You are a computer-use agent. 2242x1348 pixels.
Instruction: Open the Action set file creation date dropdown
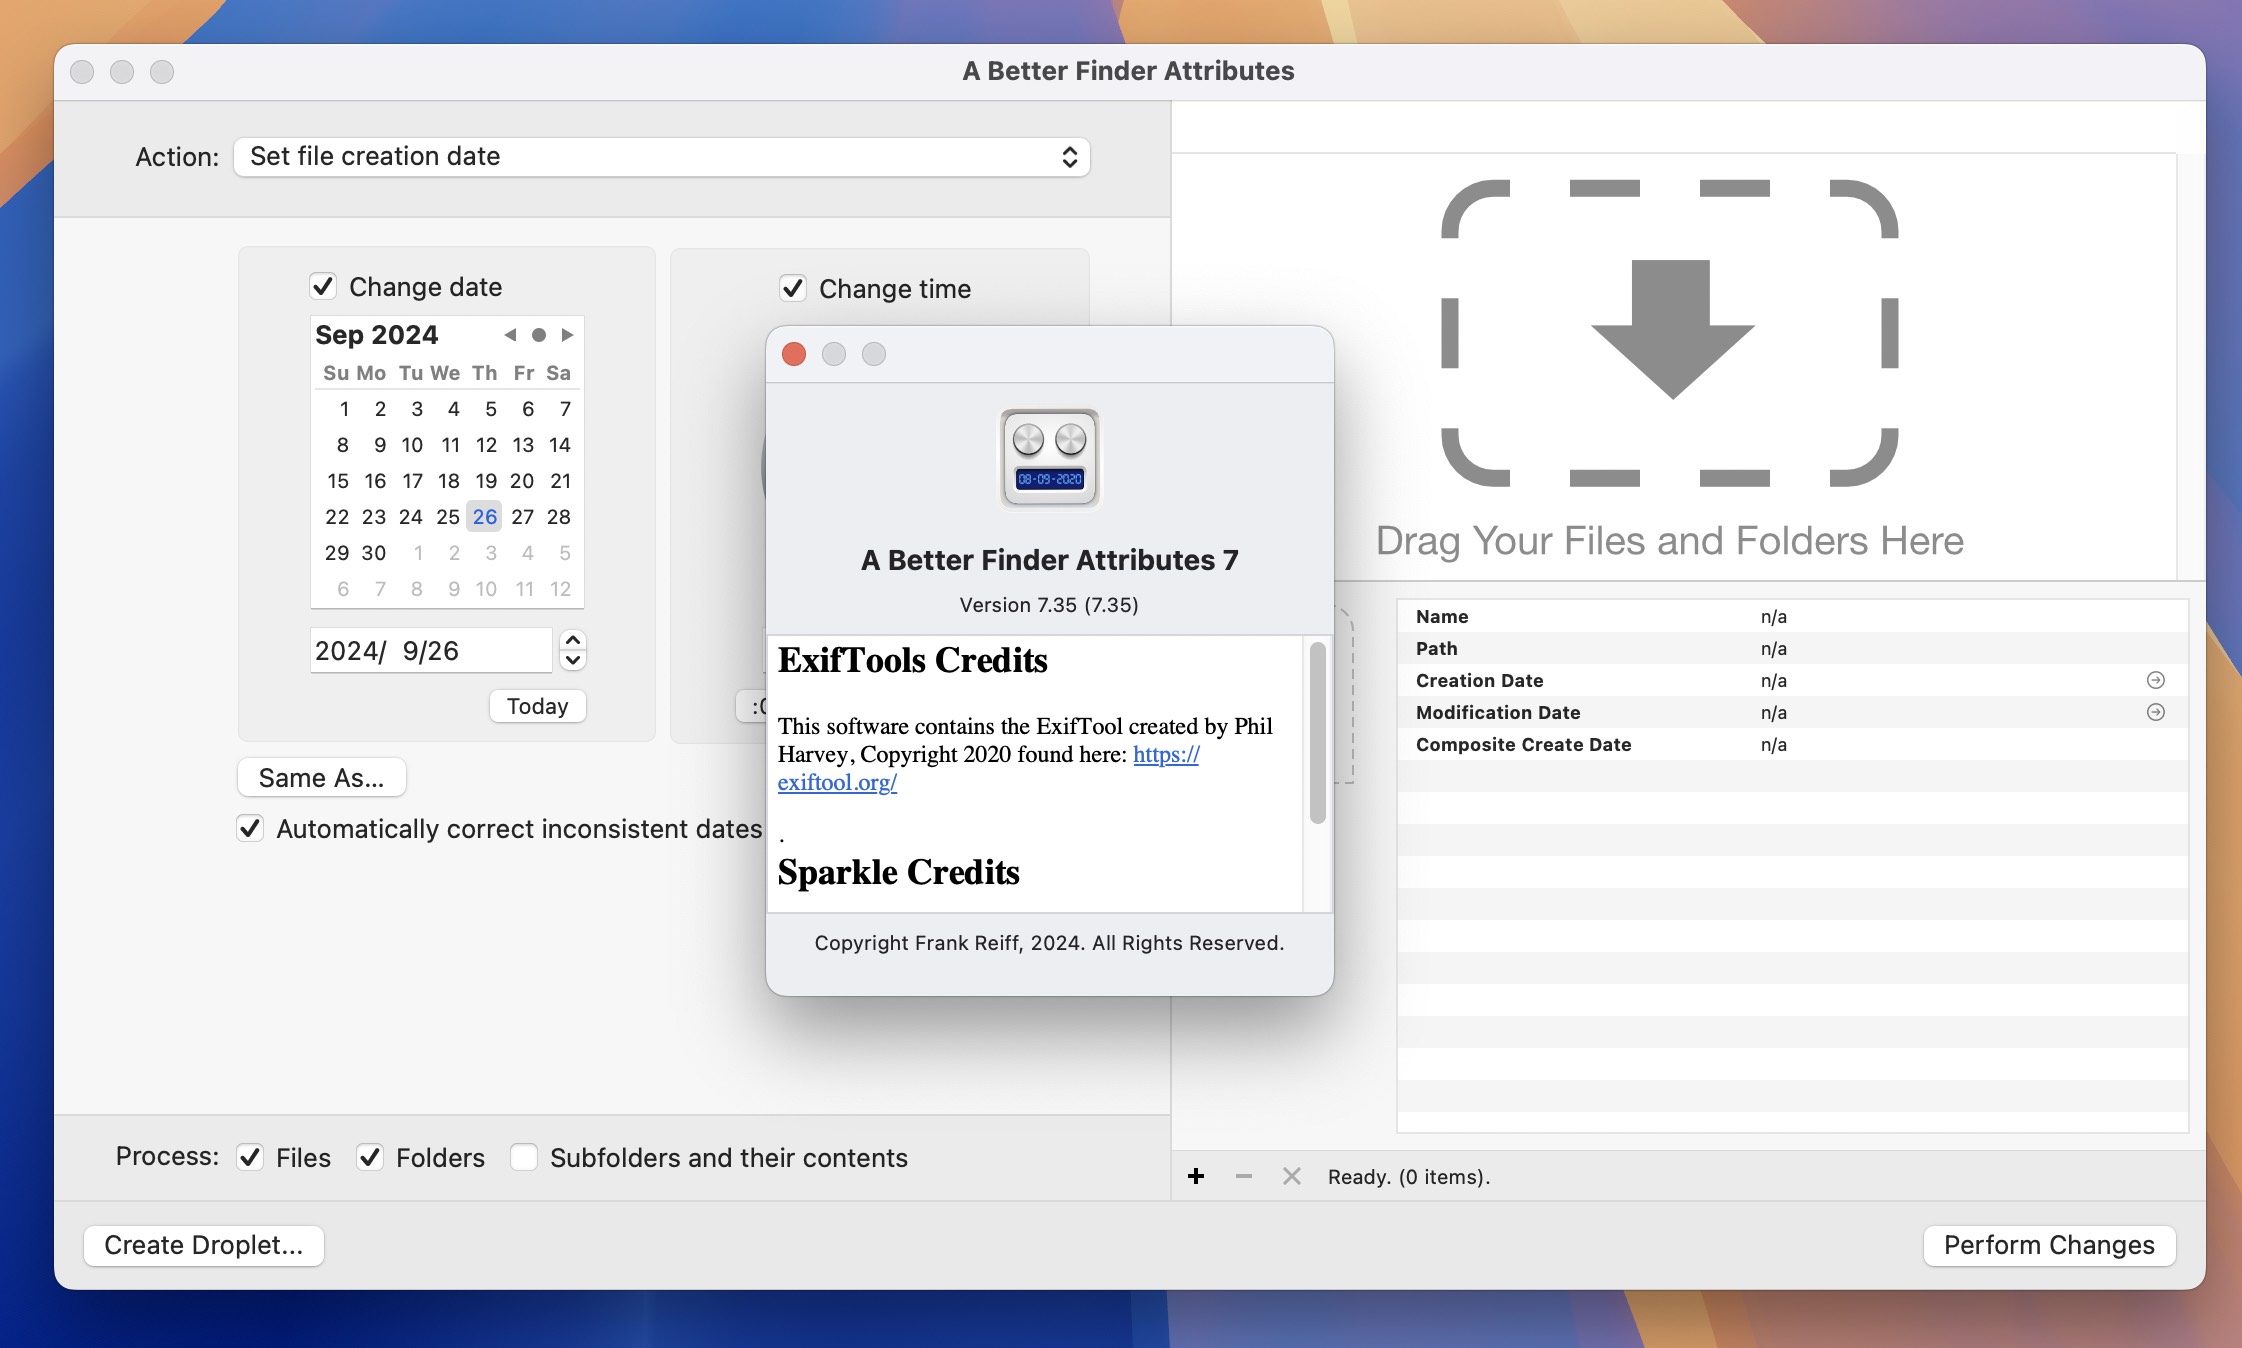(x=660, y=155)
